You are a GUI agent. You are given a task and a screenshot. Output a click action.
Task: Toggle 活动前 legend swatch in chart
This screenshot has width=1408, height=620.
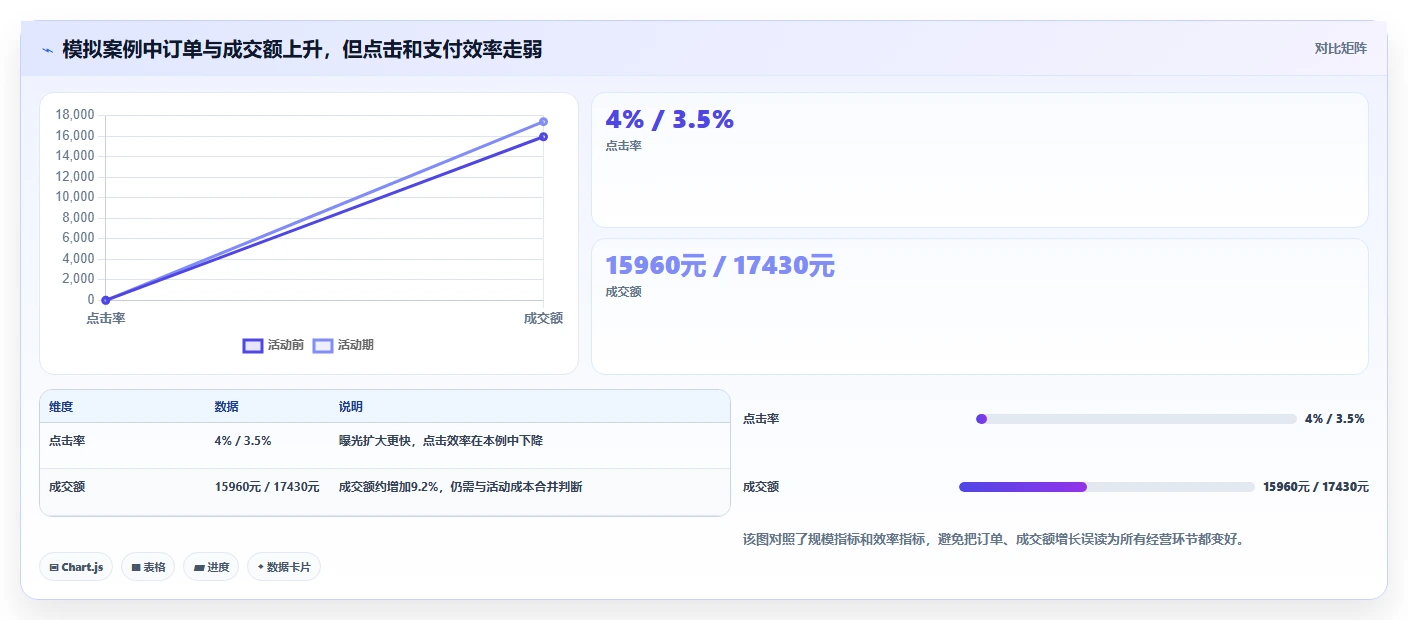point(253,345)
